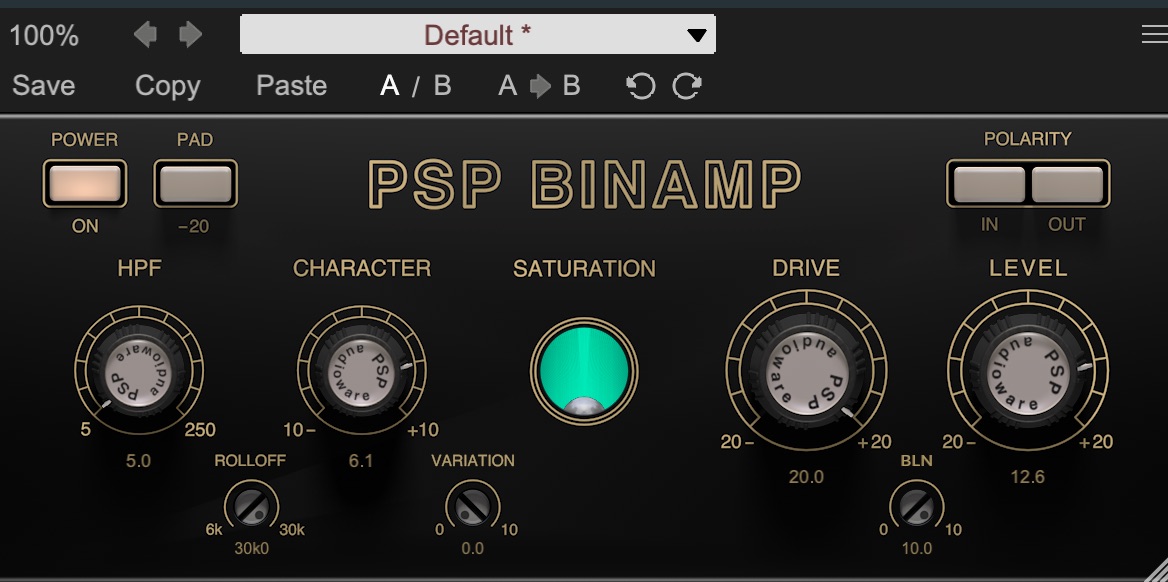Click the undo icon
This screenshot has width=1168, height=582.
pyautogui.click(x=640, y=87)
